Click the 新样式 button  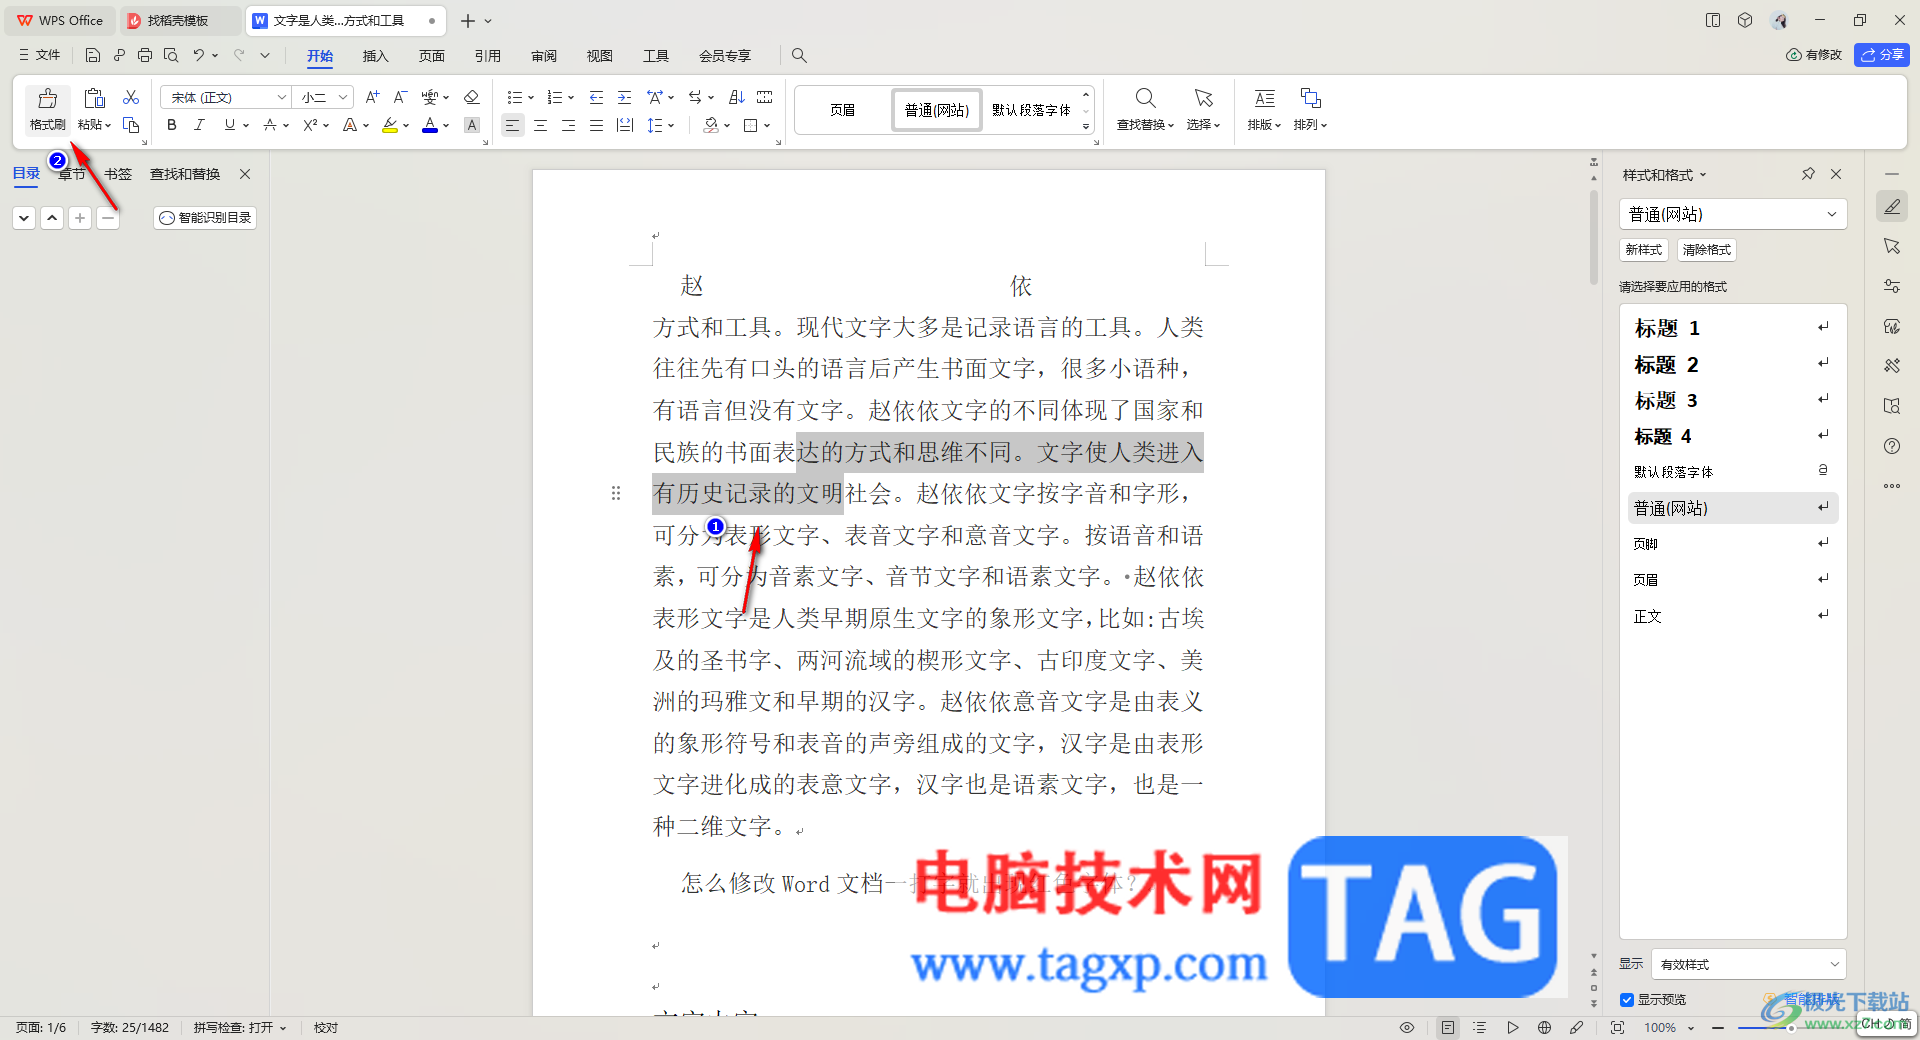pos(1643,250)
